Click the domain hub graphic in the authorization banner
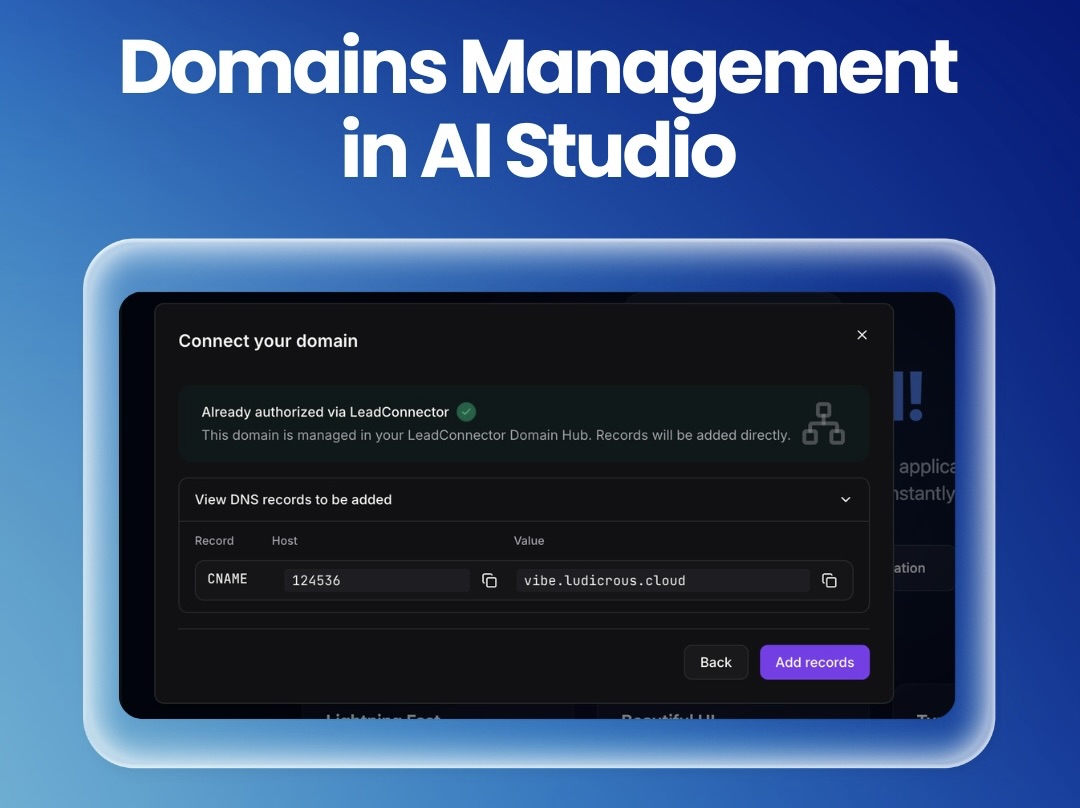 825,424
